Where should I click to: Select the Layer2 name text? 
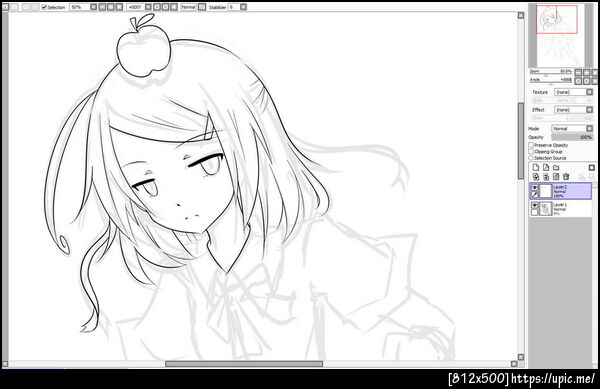560,187
